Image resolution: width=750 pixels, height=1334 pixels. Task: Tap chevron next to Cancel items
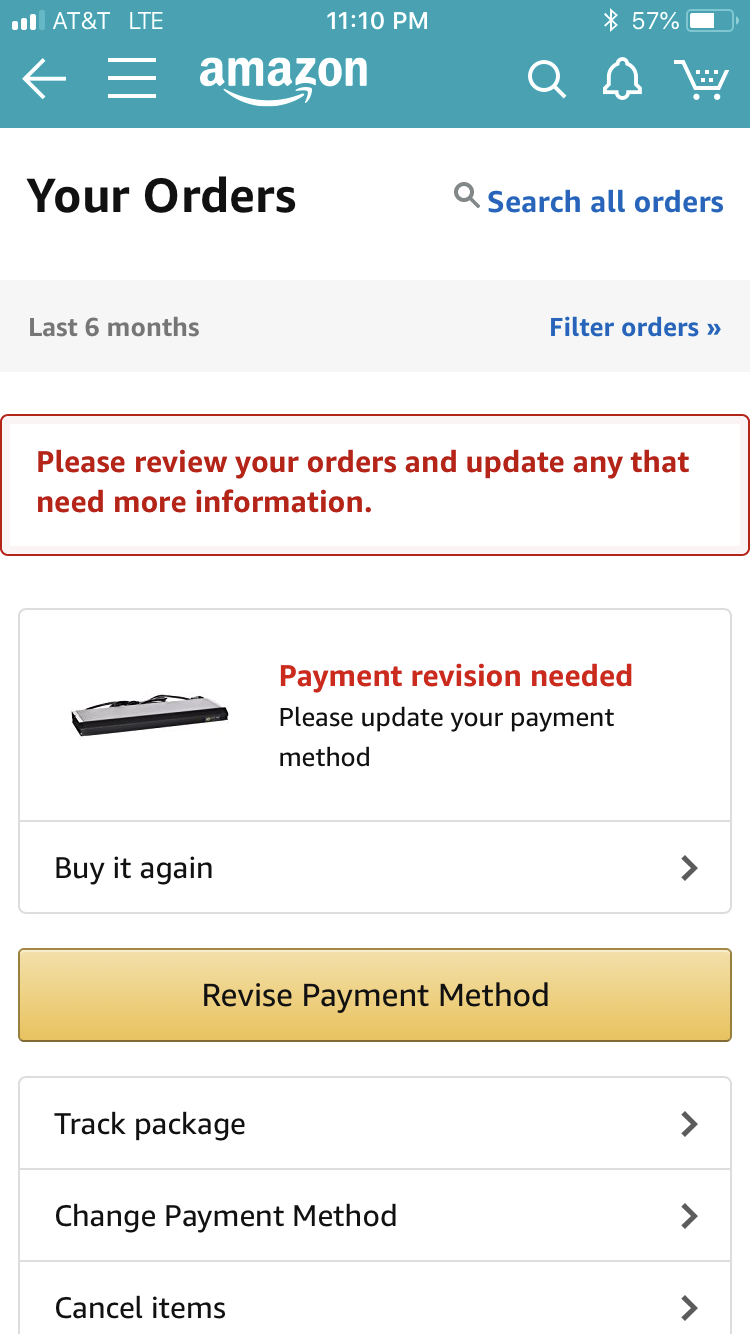(x=688, y=1307)
